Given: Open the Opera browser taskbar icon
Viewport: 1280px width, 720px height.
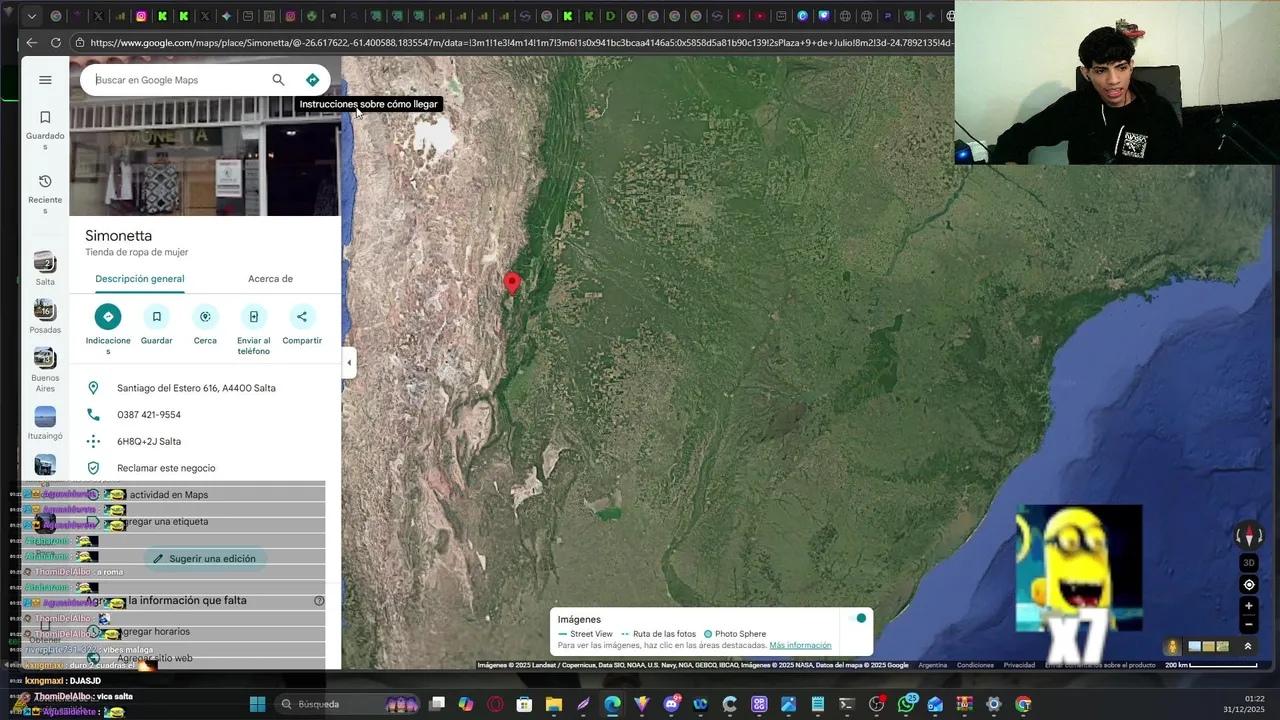Looking at the screenshot, I should tap(495, 704).
